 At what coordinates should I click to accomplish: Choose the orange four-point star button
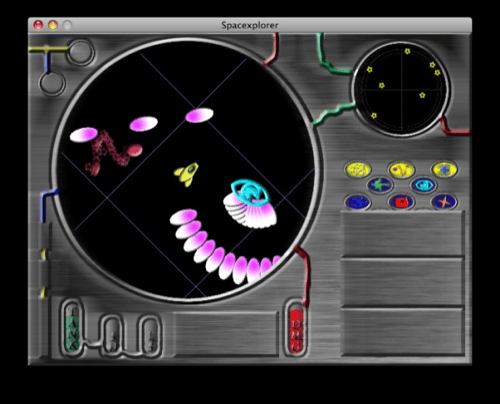(445, 202)
